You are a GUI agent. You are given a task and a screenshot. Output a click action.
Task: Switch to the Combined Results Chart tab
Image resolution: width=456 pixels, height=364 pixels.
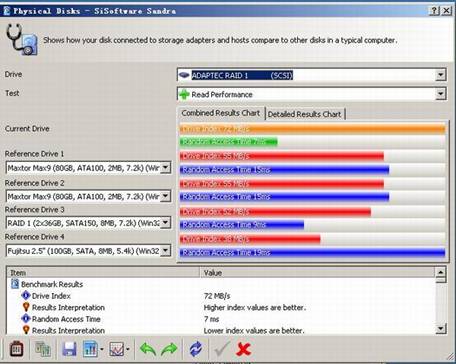pyautogui.click(x=221, y=113)
